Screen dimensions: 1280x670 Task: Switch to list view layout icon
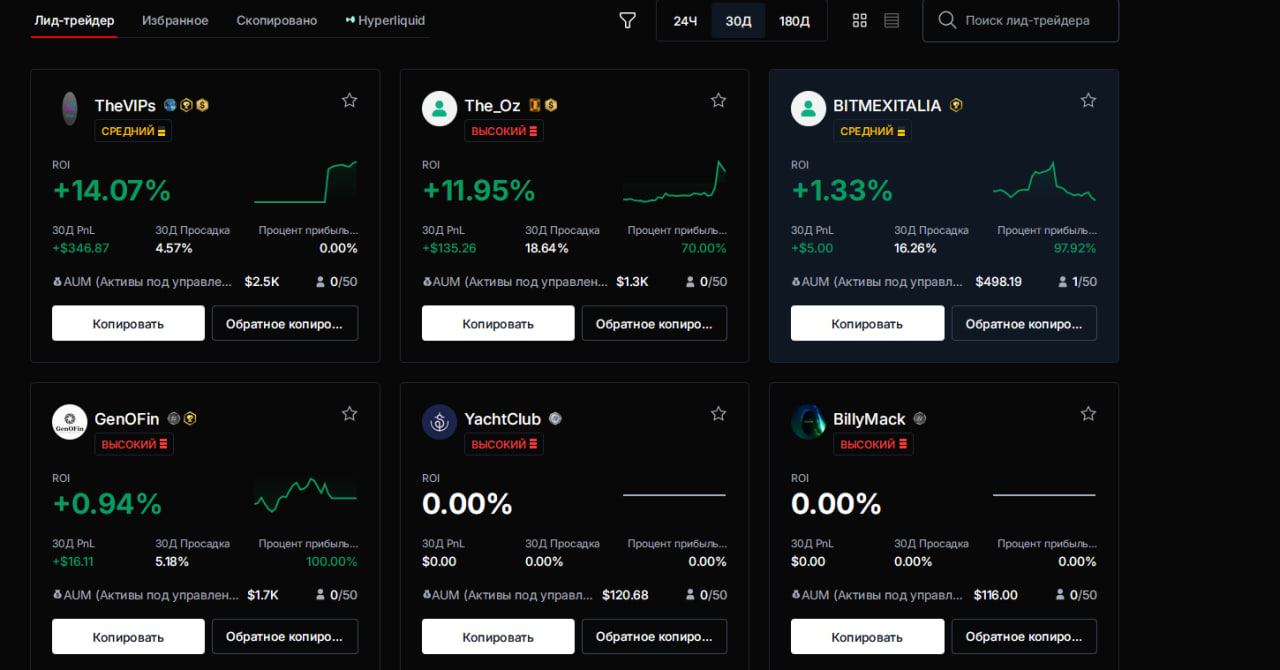892,20
